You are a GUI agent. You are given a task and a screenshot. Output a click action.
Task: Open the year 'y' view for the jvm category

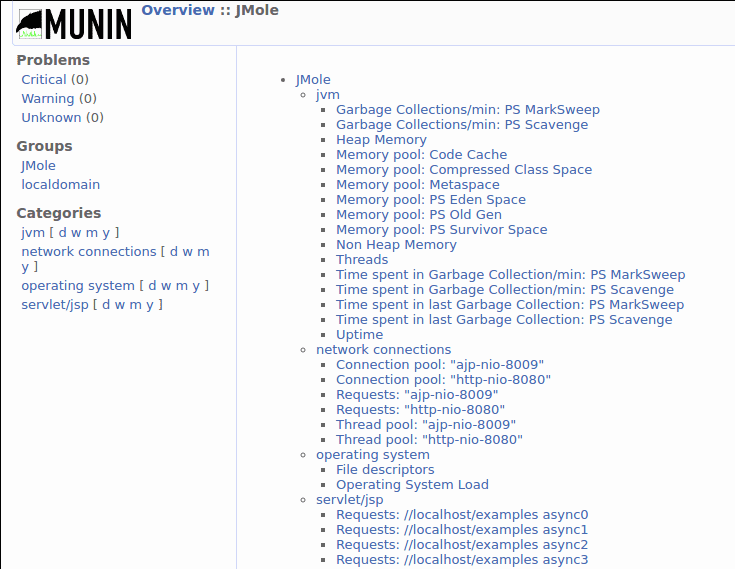tap(106, 233)
